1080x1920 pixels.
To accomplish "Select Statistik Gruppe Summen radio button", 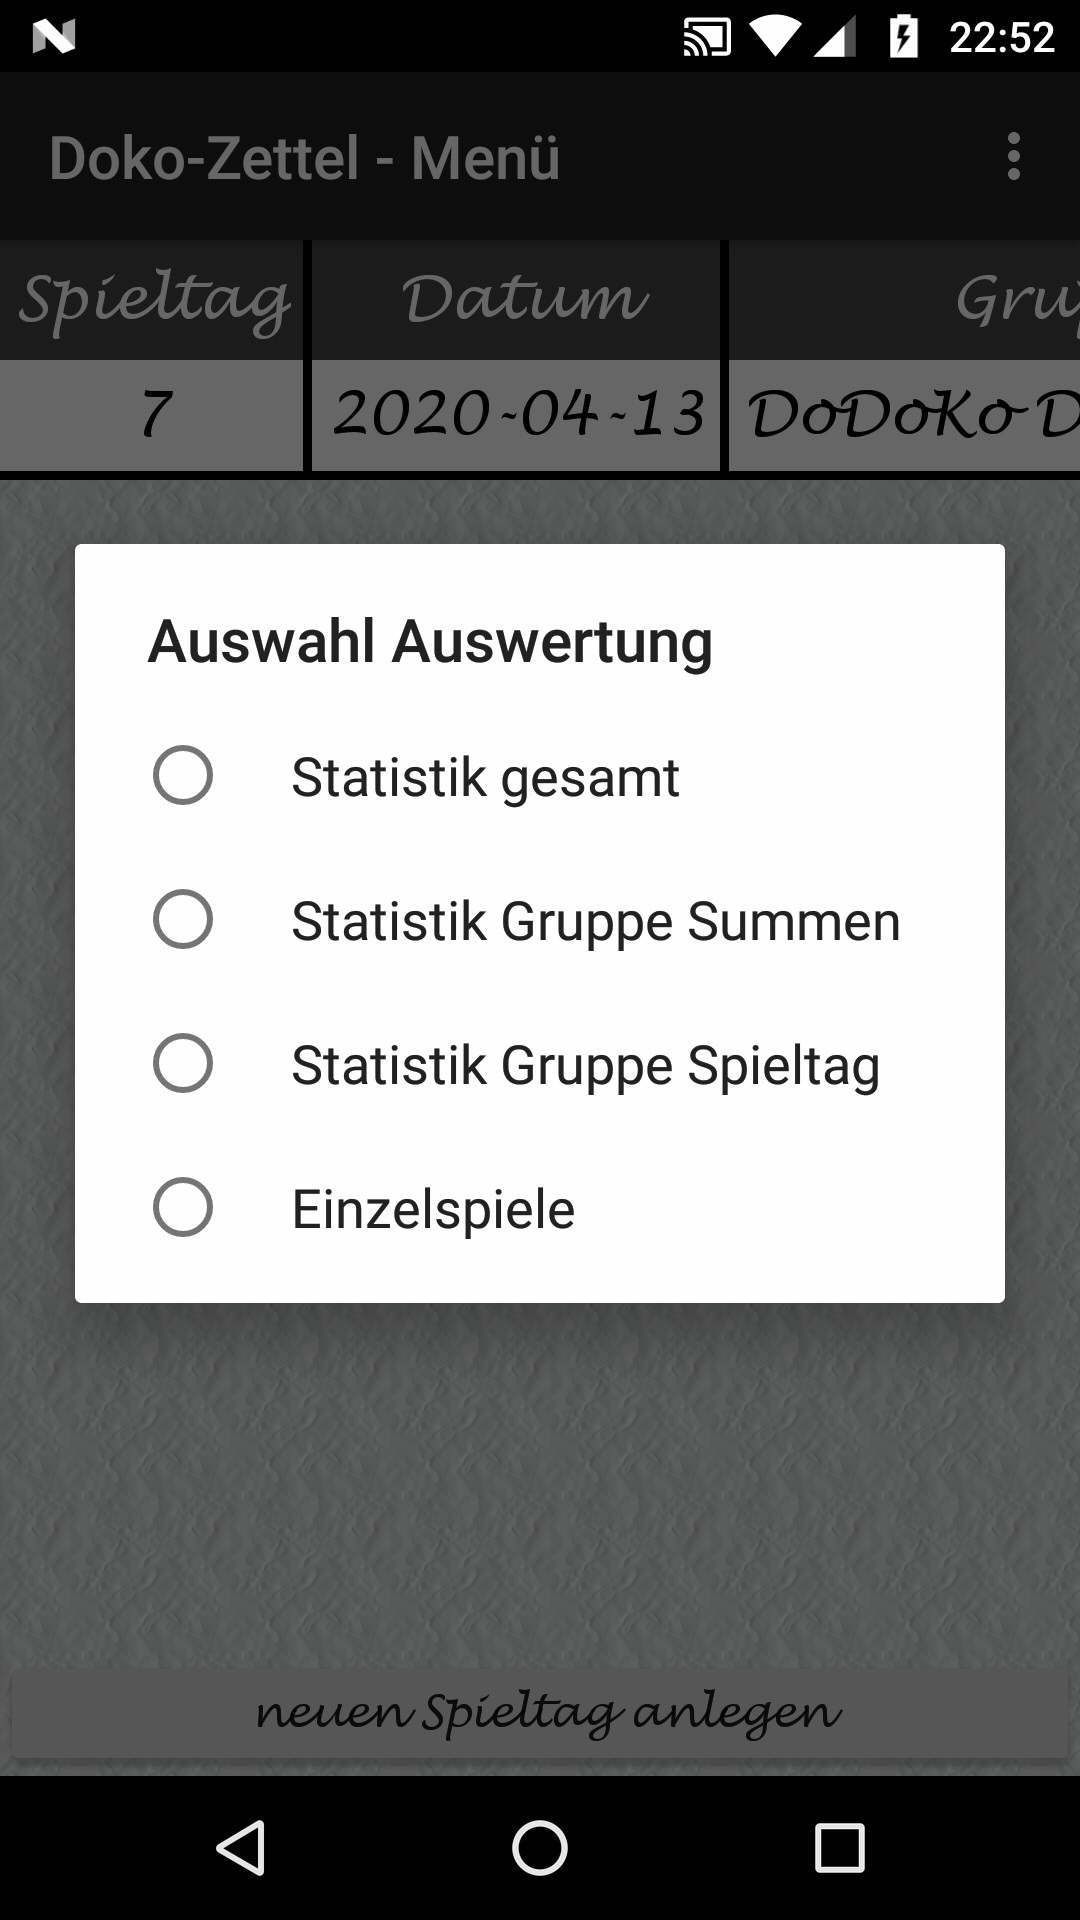I will coord(183,919).
